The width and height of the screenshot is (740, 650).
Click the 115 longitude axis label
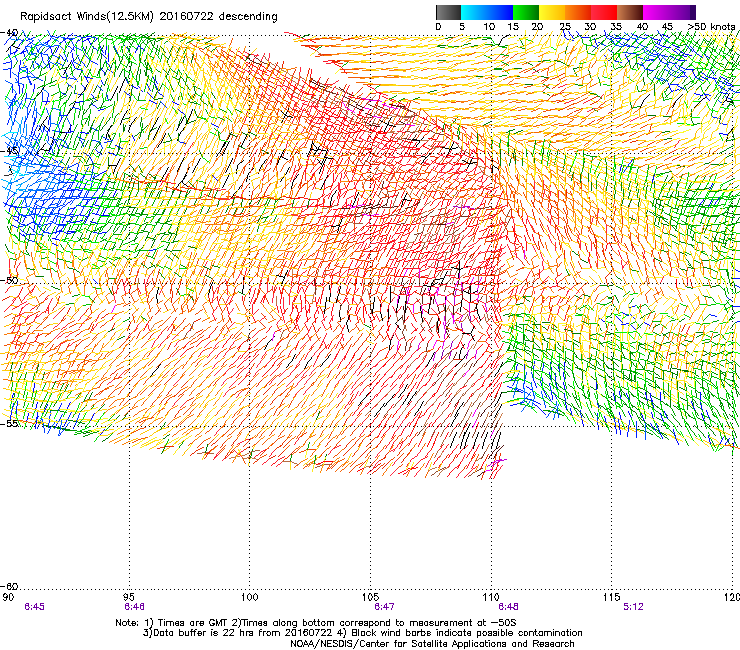(x=612, y=597)
